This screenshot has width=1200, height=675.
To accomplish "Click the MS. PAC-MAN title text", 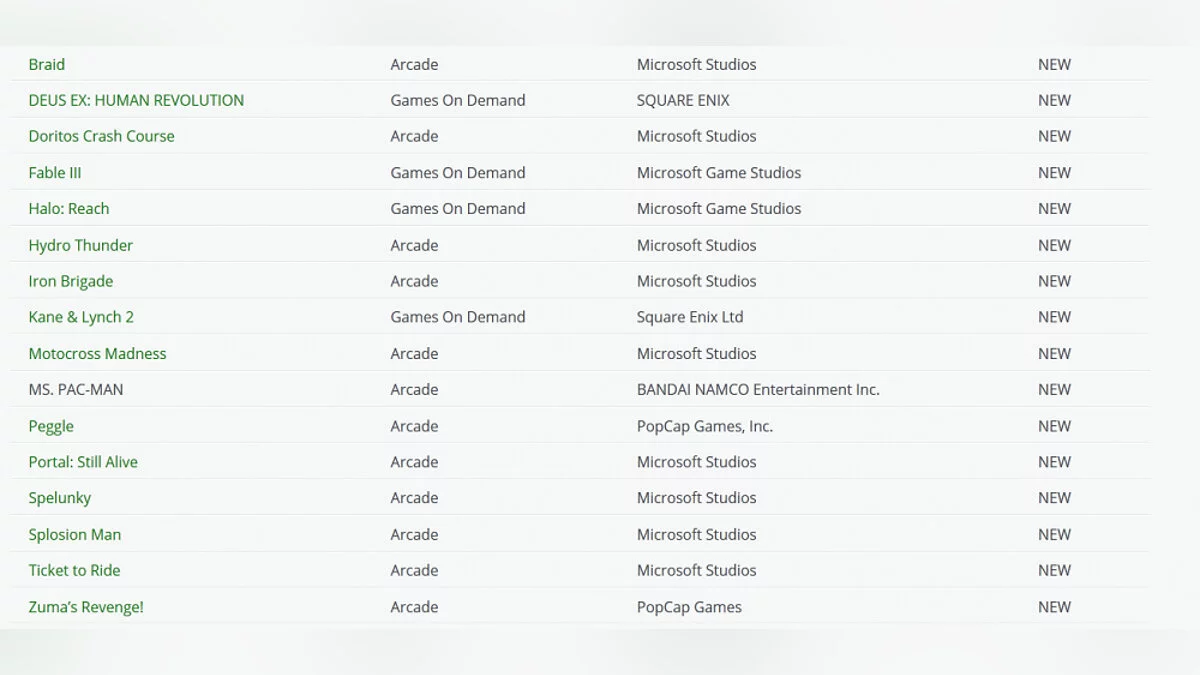I will click(76, 390).
